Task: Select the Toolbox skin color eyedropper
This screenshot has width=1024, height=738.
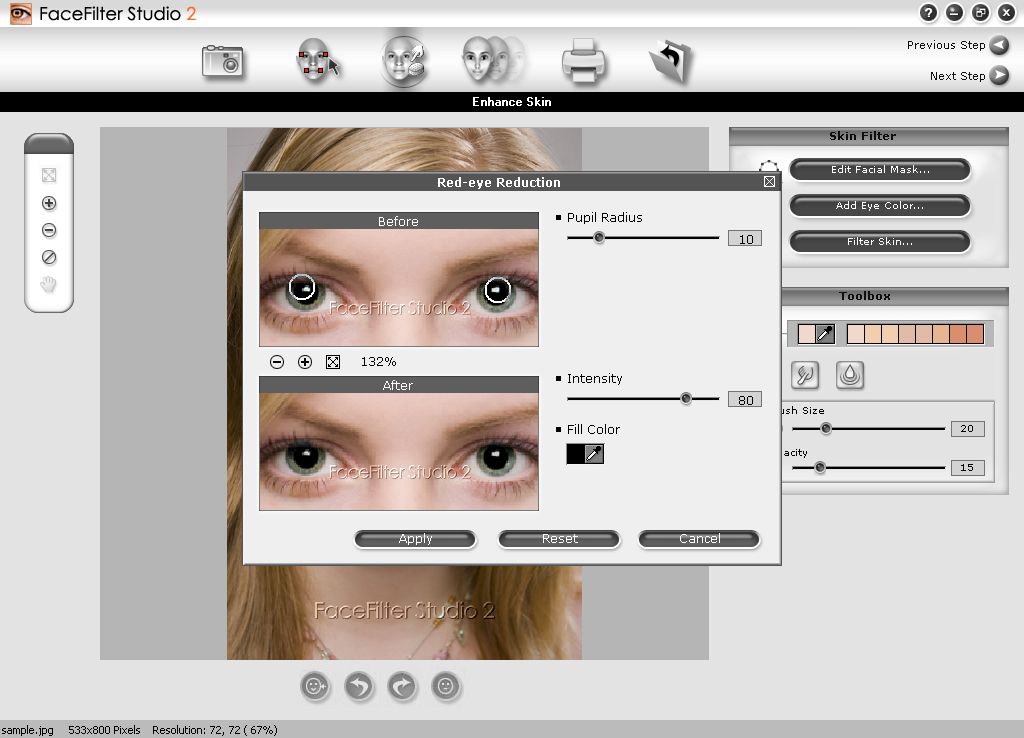Action: (x=825, y=334)
